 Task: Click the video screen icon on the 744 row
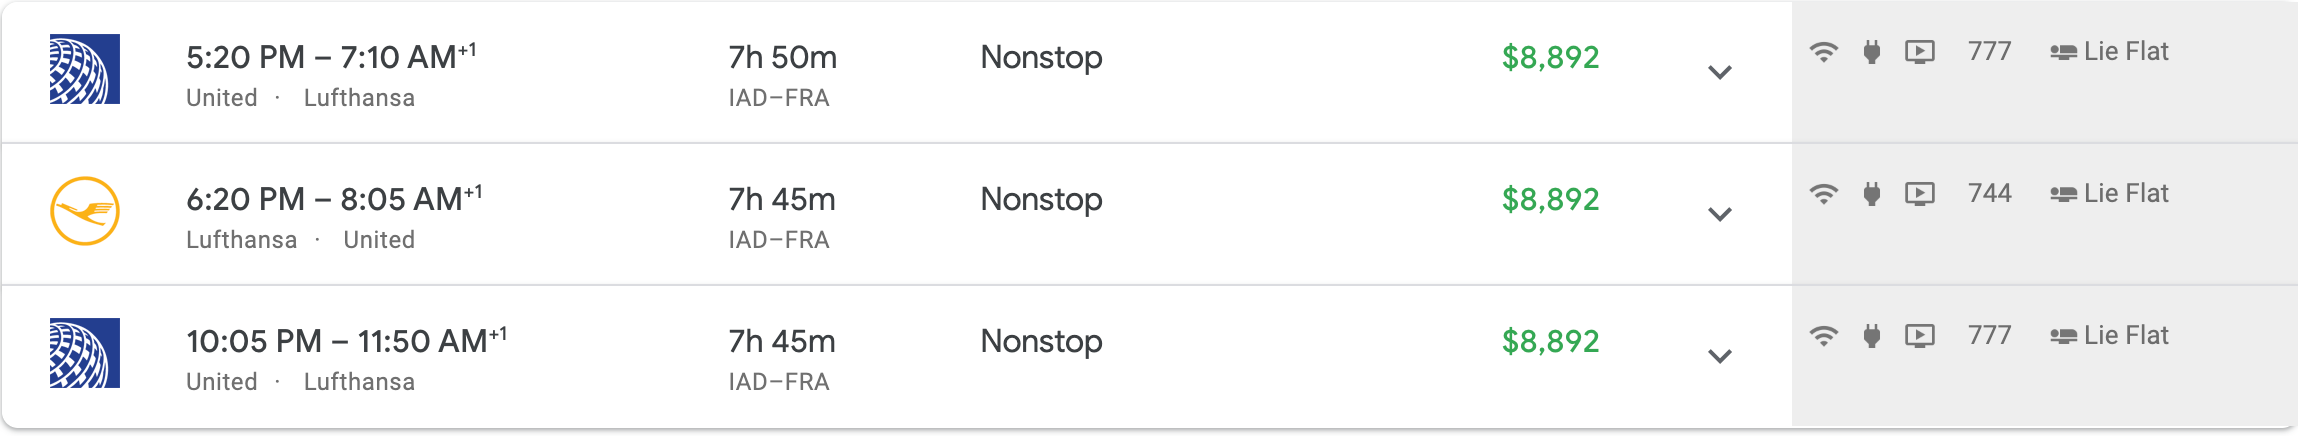coord(1919,194)
